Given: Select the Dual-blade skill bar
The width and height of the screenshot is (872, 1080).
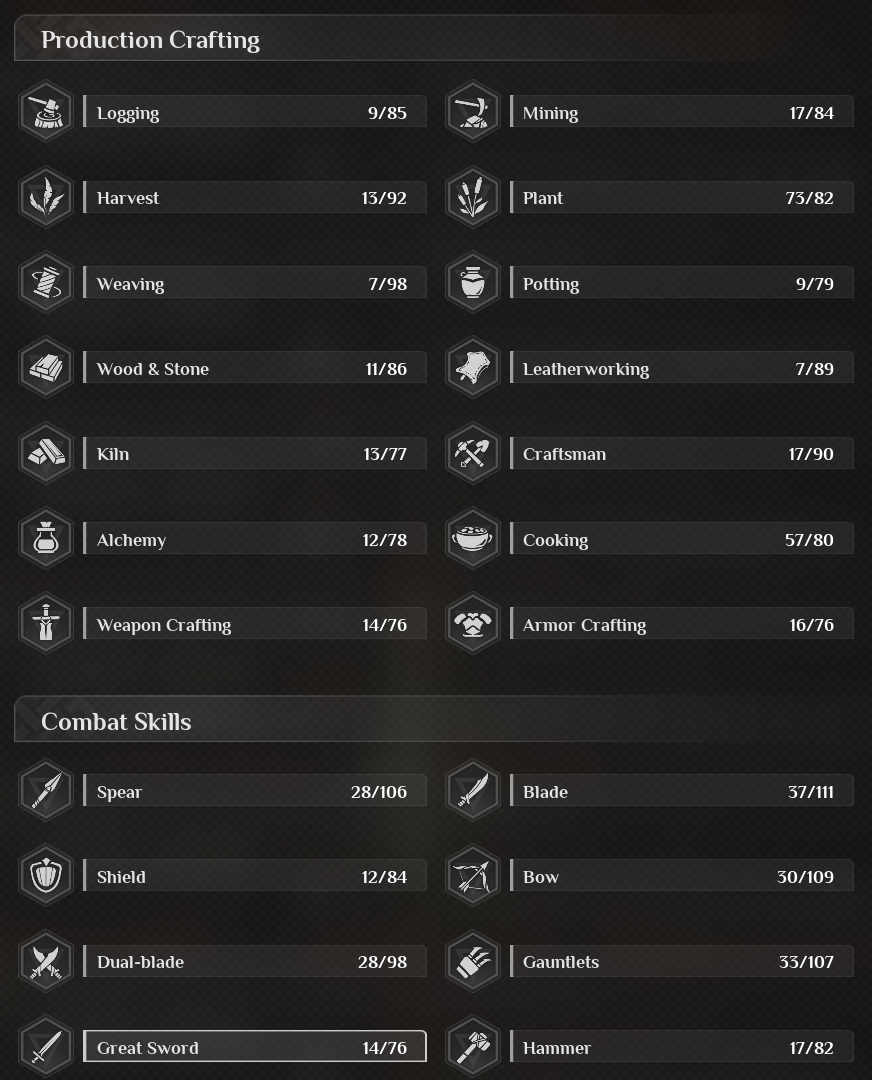Looking at the screenshot, I should tap(255, 962).
